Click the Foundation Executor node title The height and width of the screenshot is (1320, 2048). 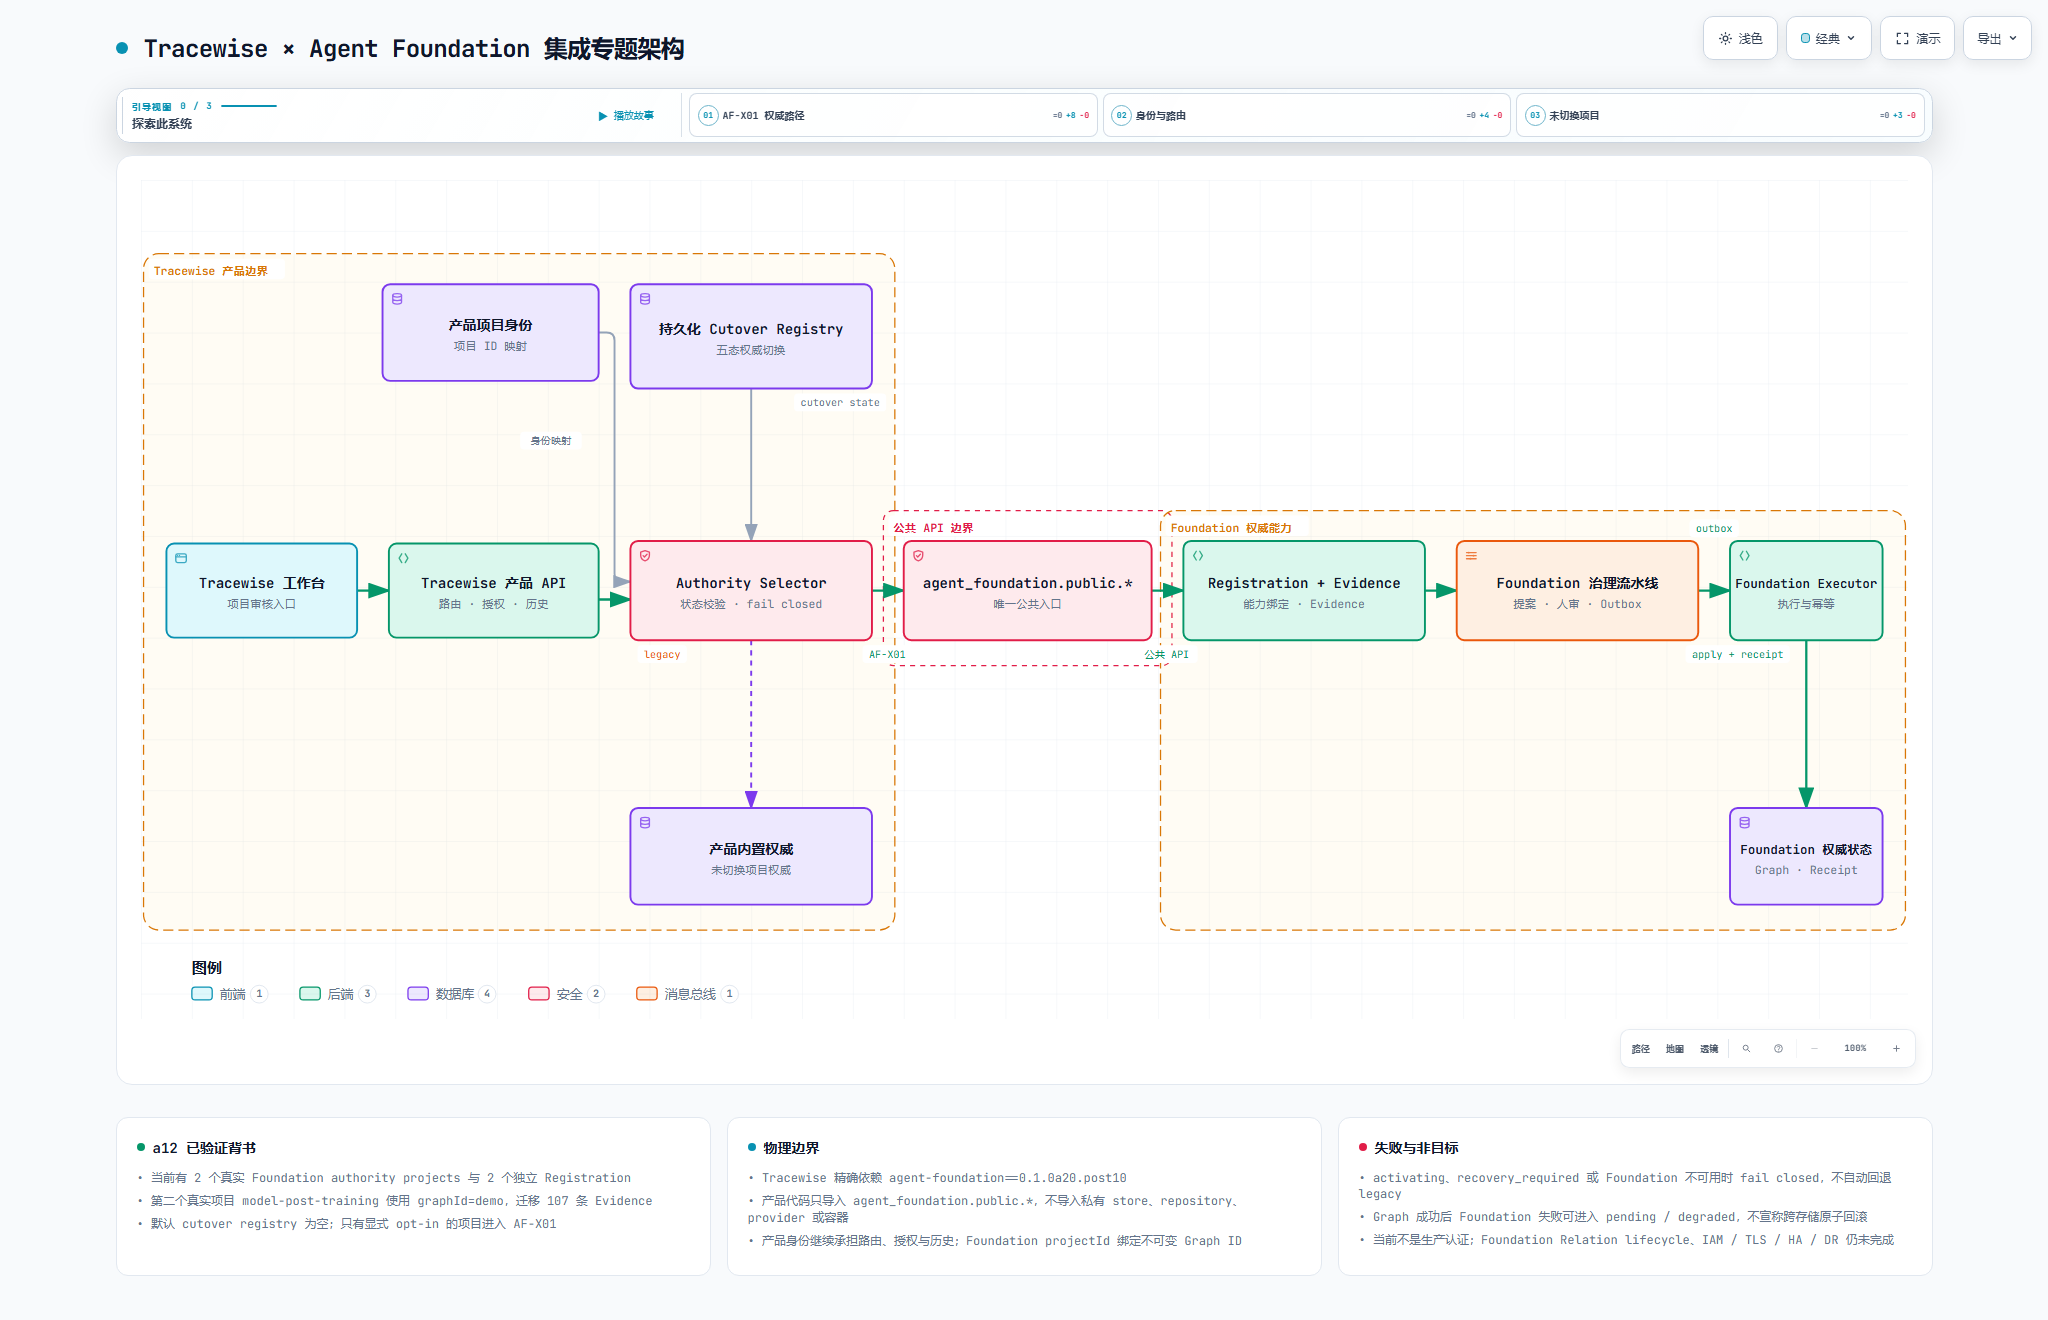point(1806,584)
